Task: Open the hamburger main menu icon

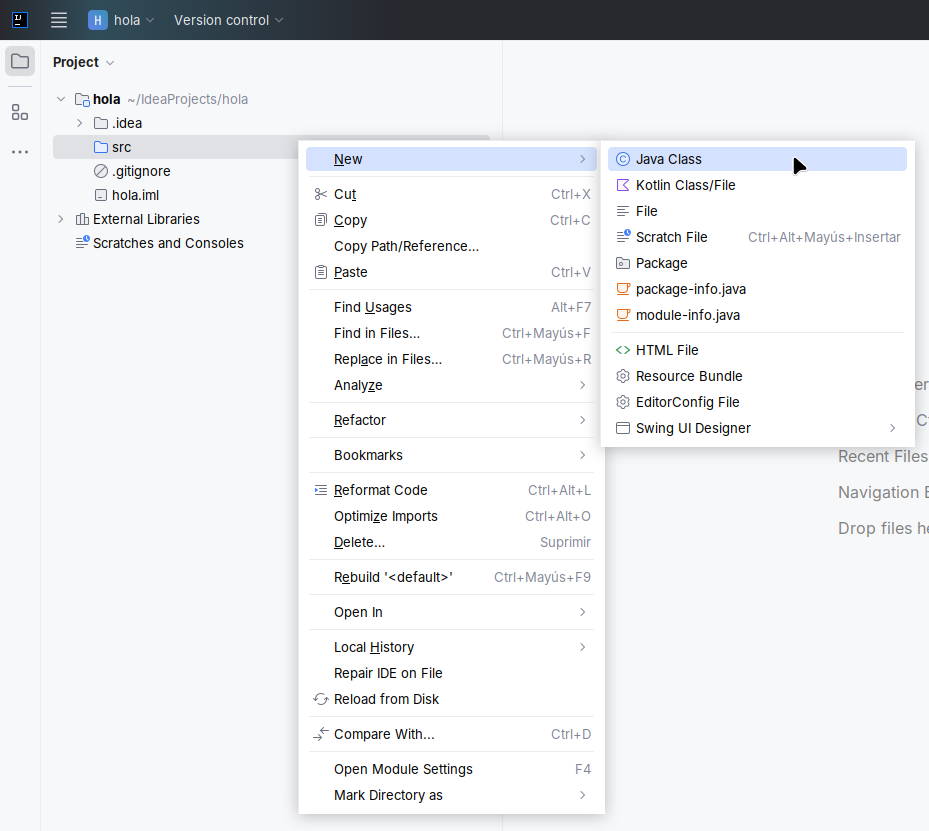Action: coord(59,20)
